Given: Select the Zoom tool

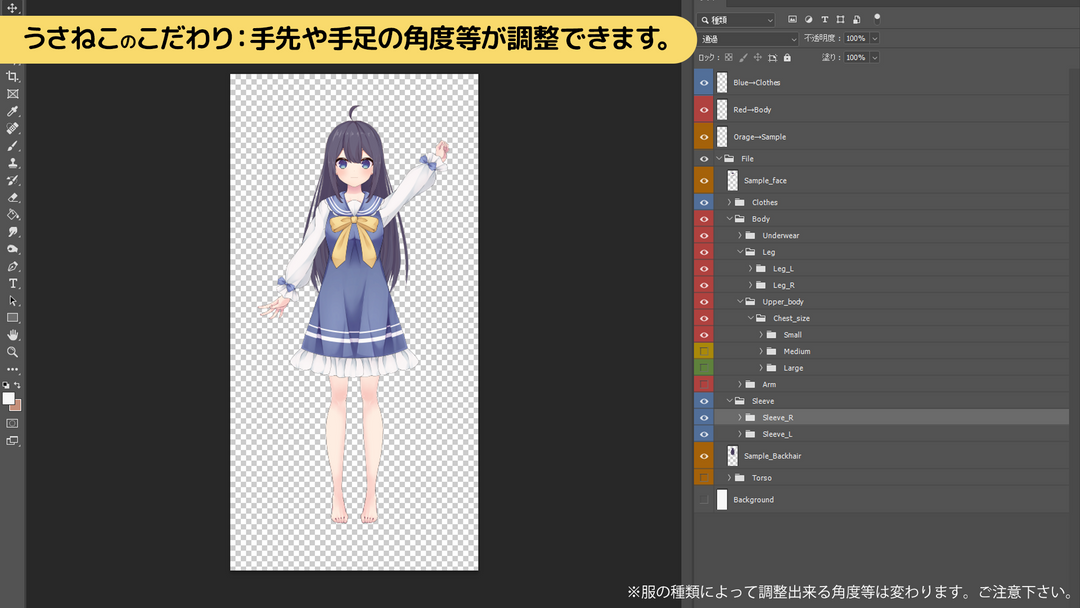Looking at the screenshot, I should [x=13, y=353].
